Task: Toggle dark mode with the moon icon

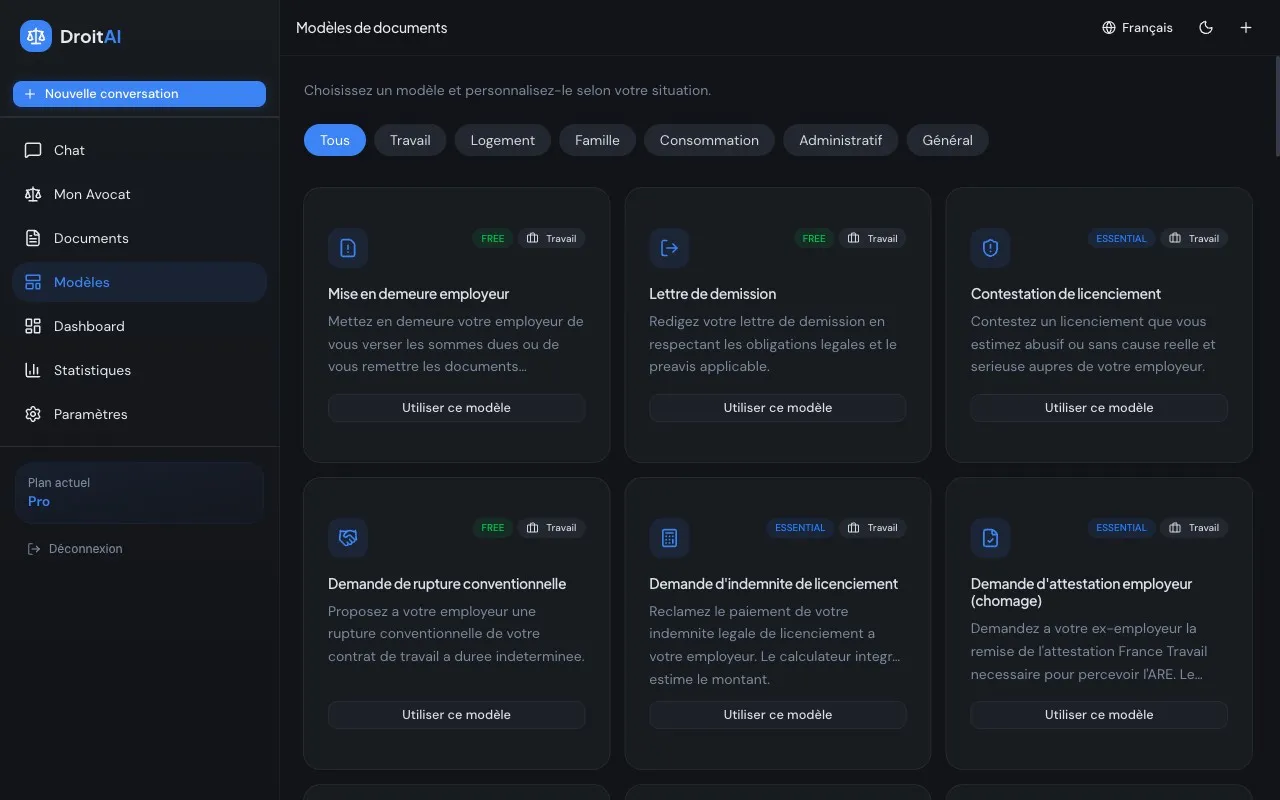Action: (1206, 27)
